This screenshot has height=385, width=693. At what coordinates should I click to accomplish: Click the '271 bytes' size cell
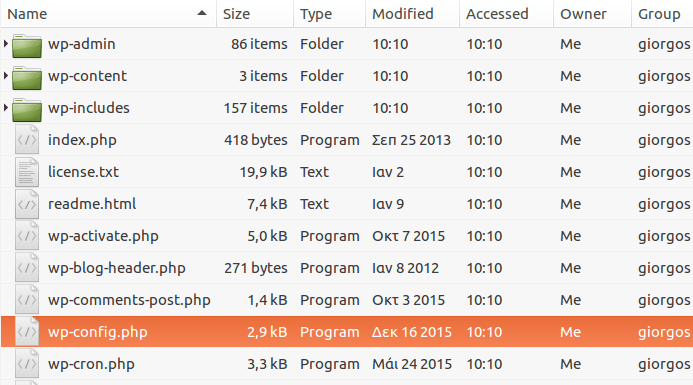(256, 268)
